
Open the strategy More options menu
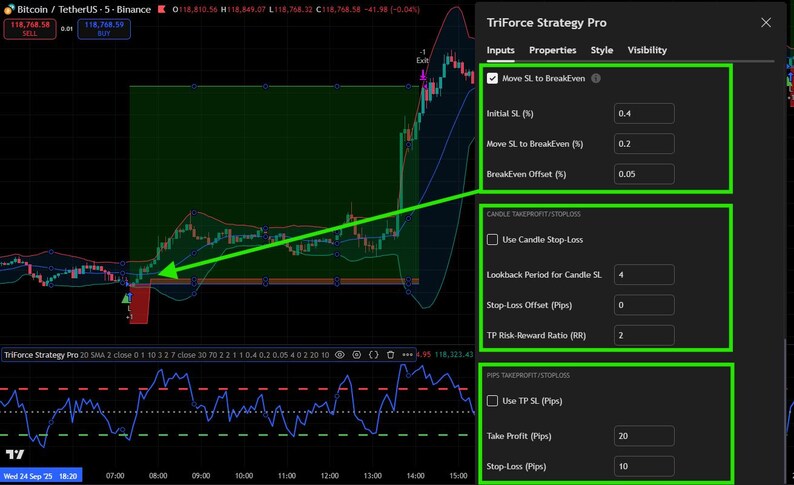point(407,355)
